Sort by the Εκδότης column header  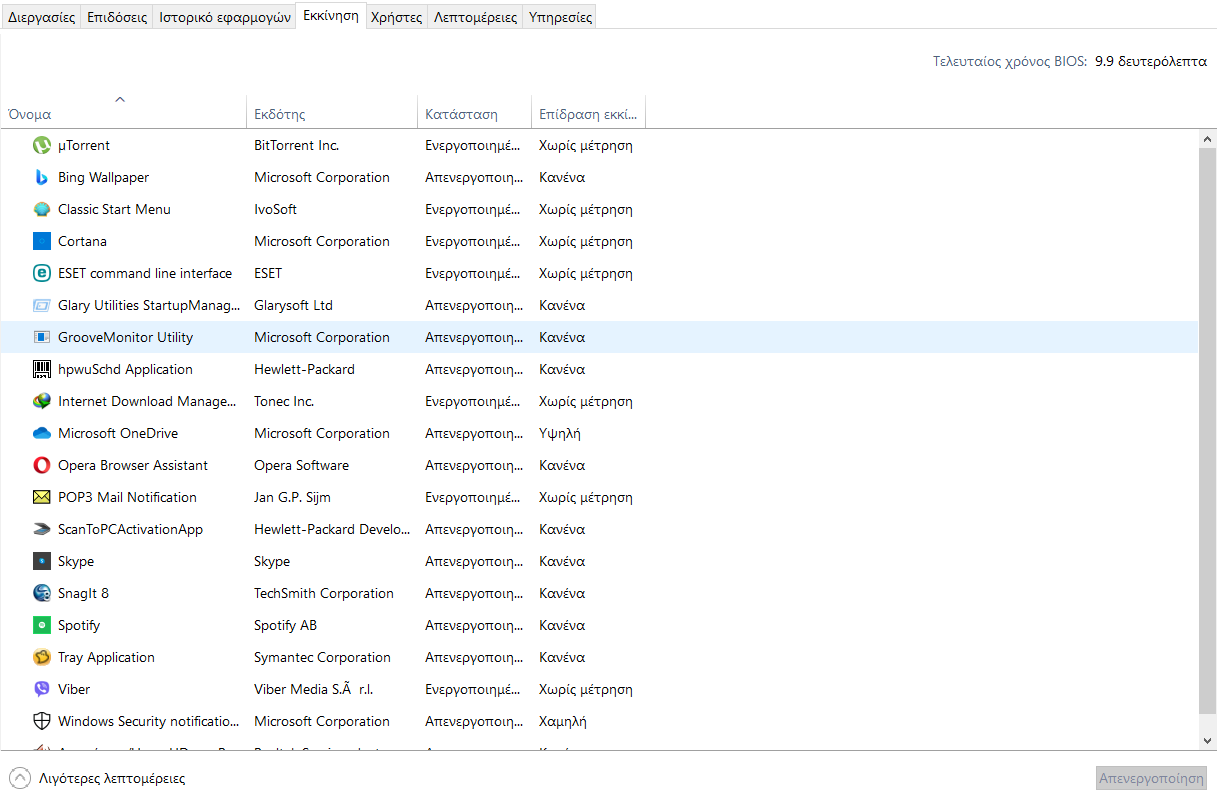[x=331, y=113]
